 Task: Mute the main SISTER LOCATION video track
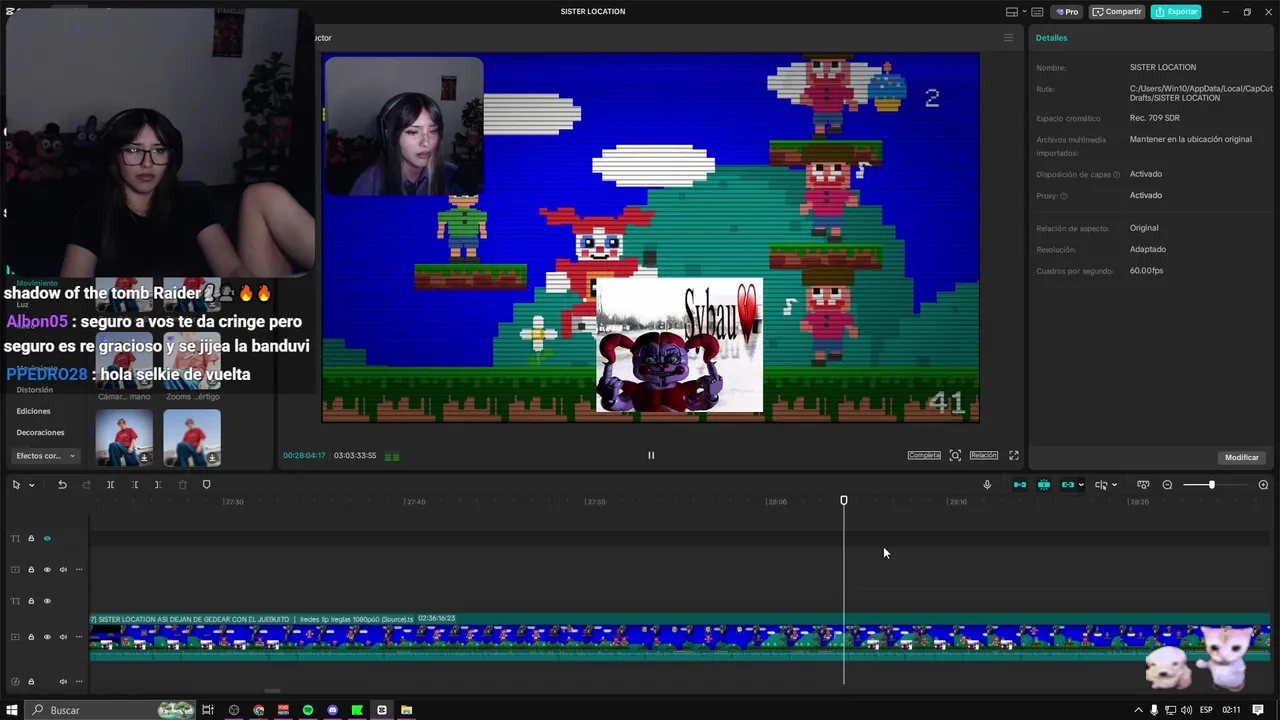coord(63,637)
